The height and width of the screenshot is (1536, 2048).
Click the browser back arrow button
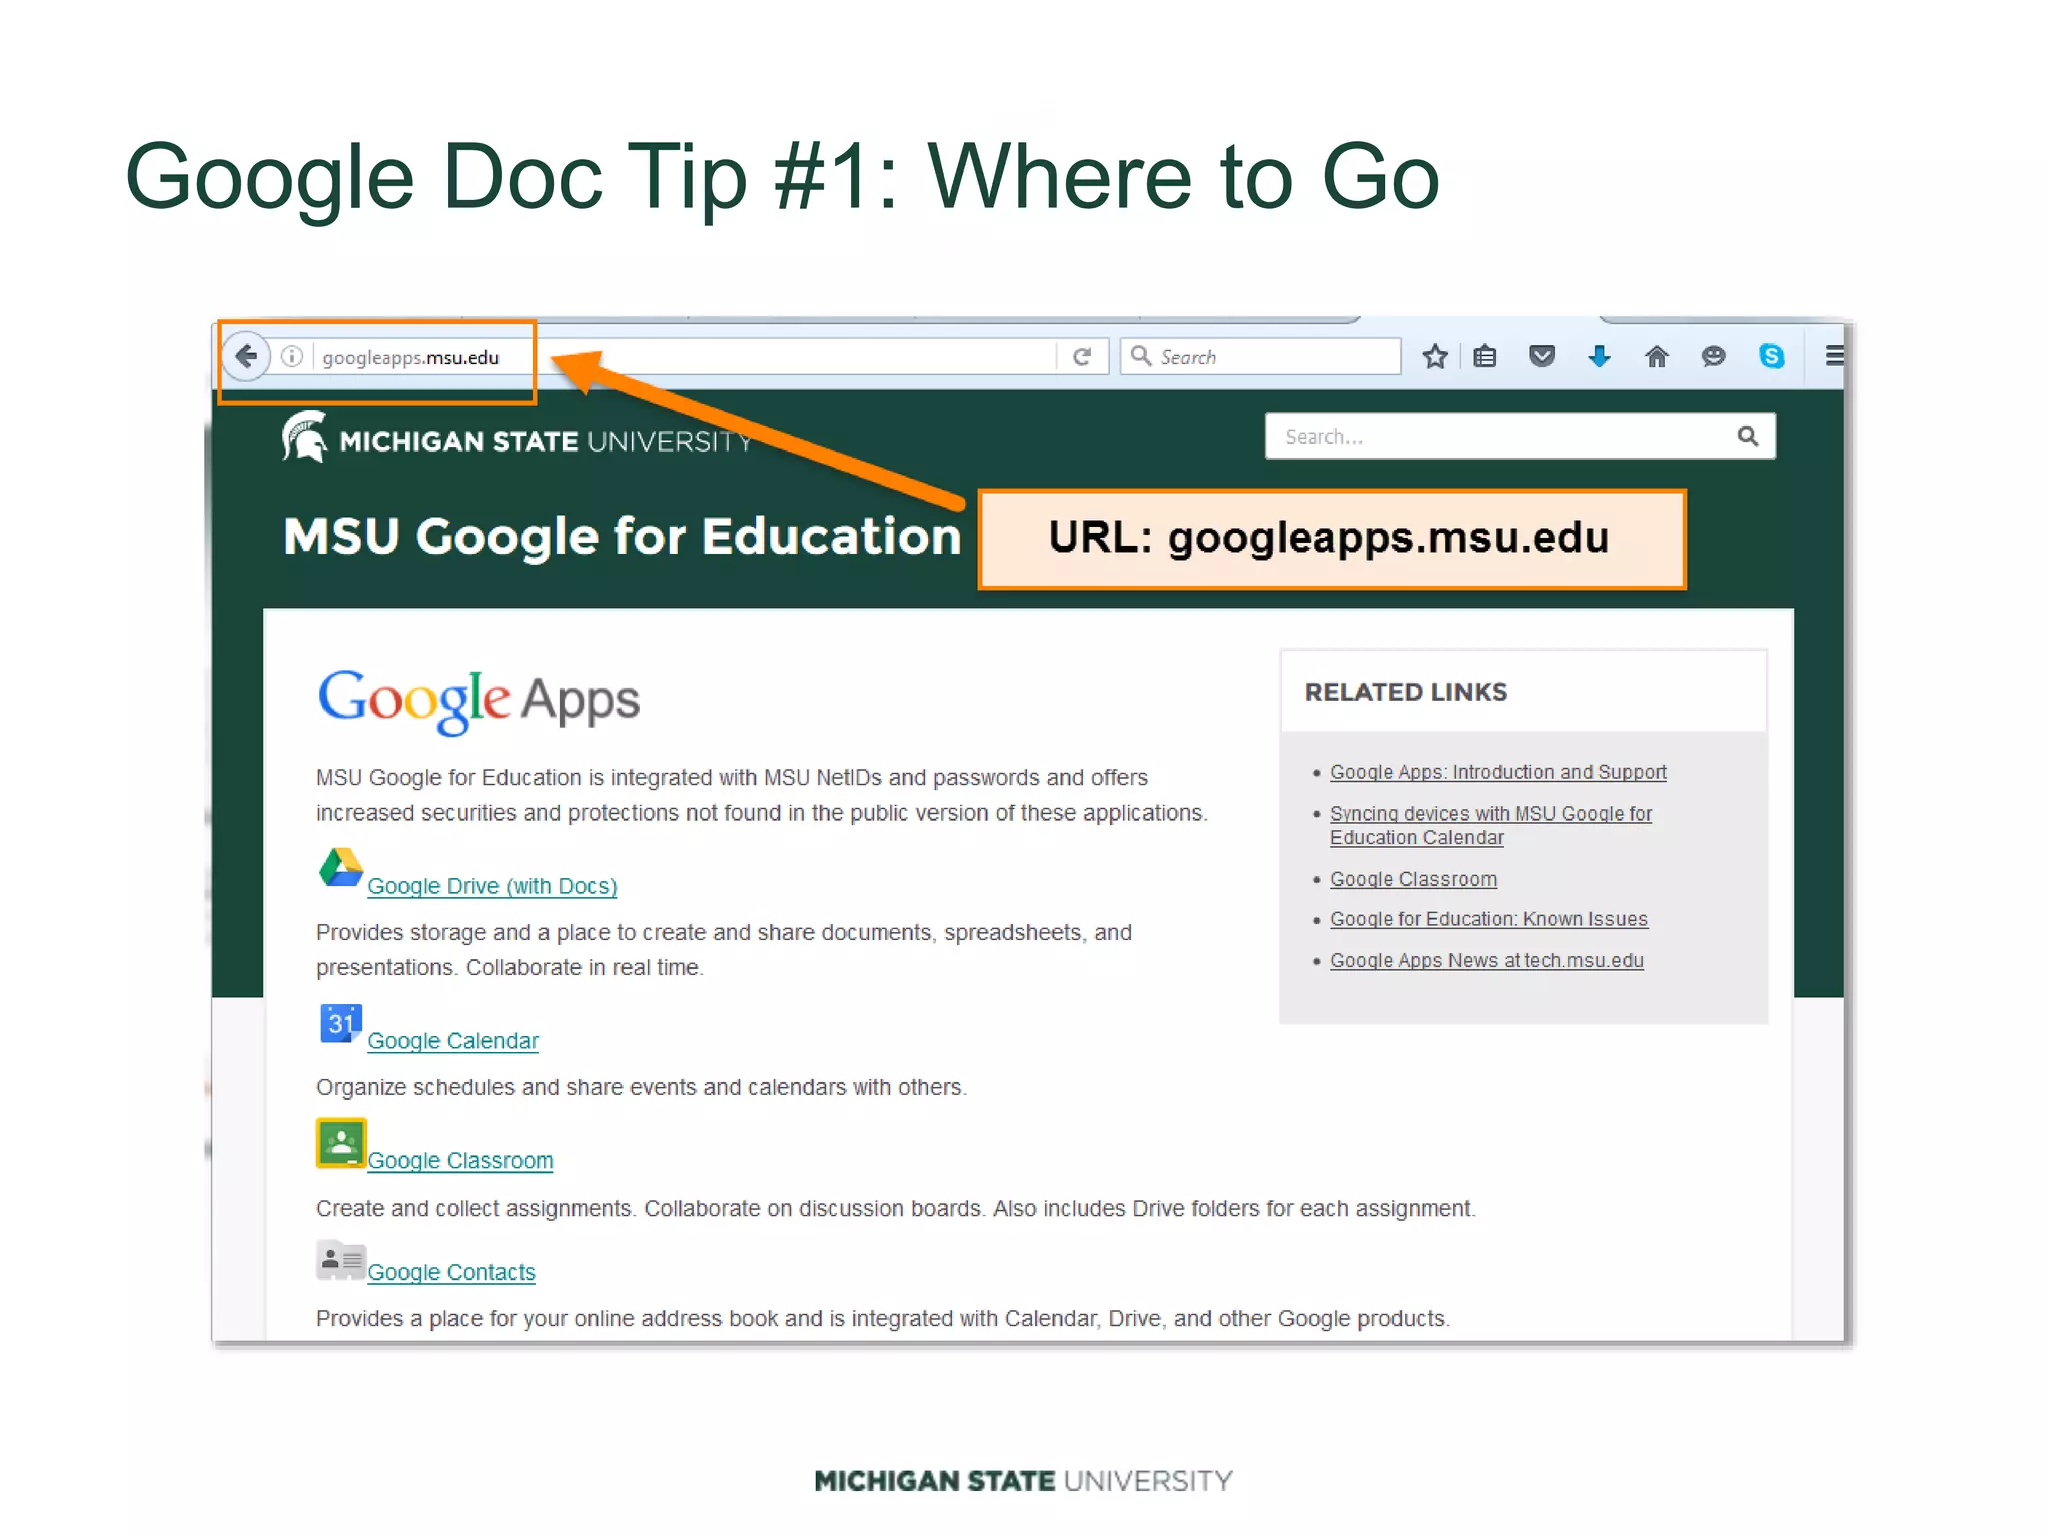pos(246,356)
